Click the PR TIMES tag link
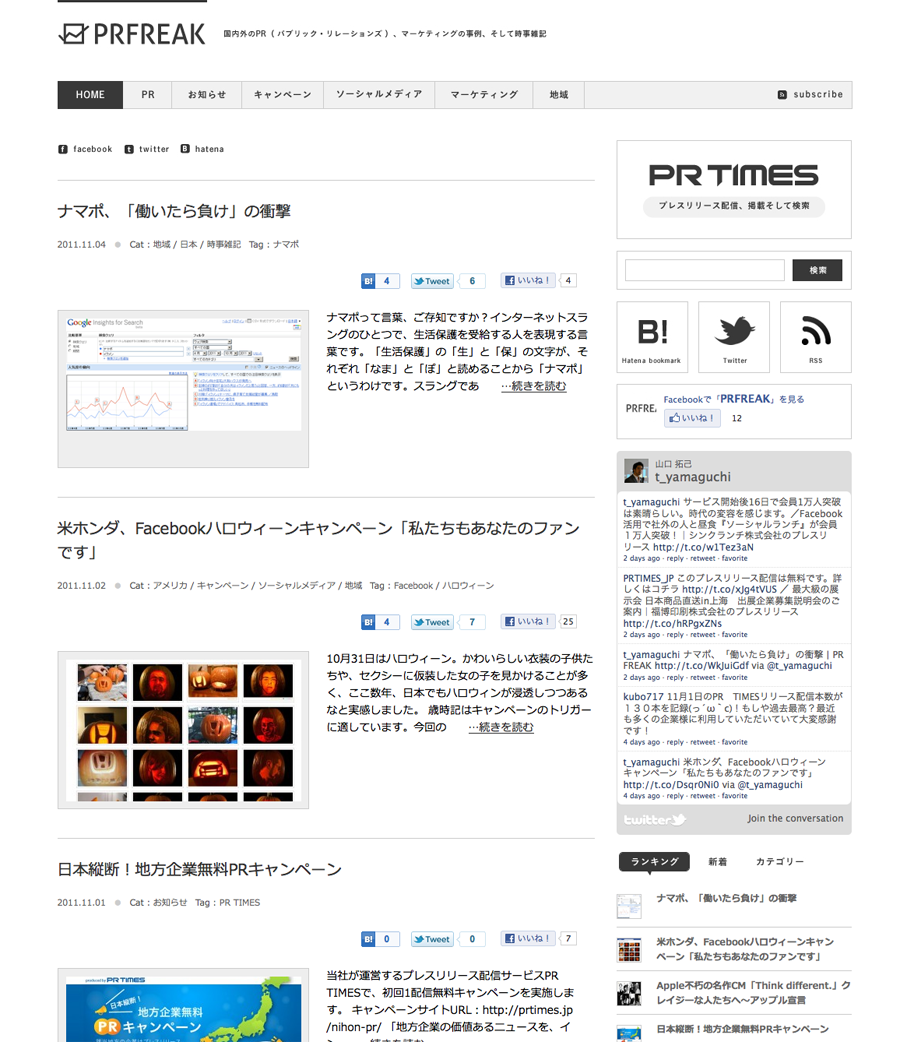The width and height of the screenshot is (900, 1042). click(x=239, y=902)
